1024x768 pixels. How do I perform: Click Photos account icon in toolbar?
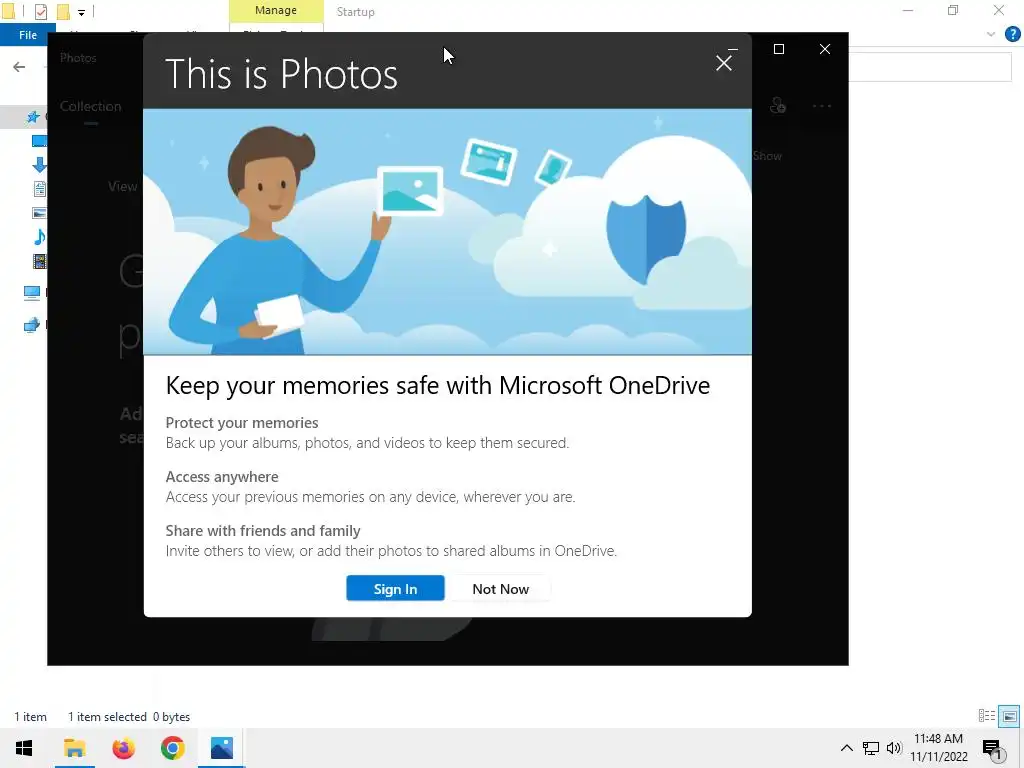[777, 105]
